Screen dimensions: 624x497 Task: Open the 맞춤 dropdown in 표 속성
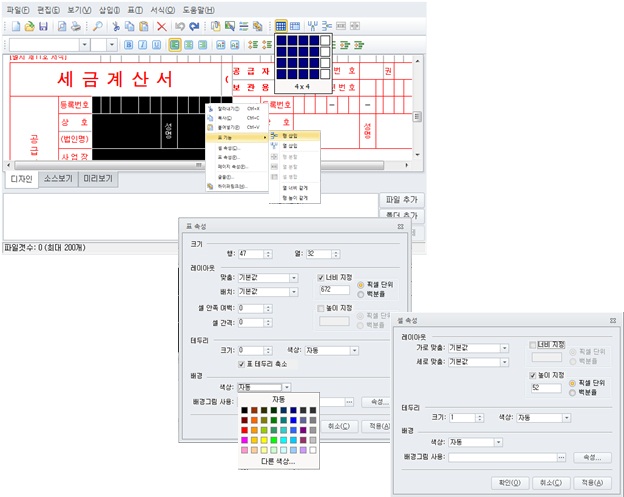pyautogui.click(x=294, y=278)
